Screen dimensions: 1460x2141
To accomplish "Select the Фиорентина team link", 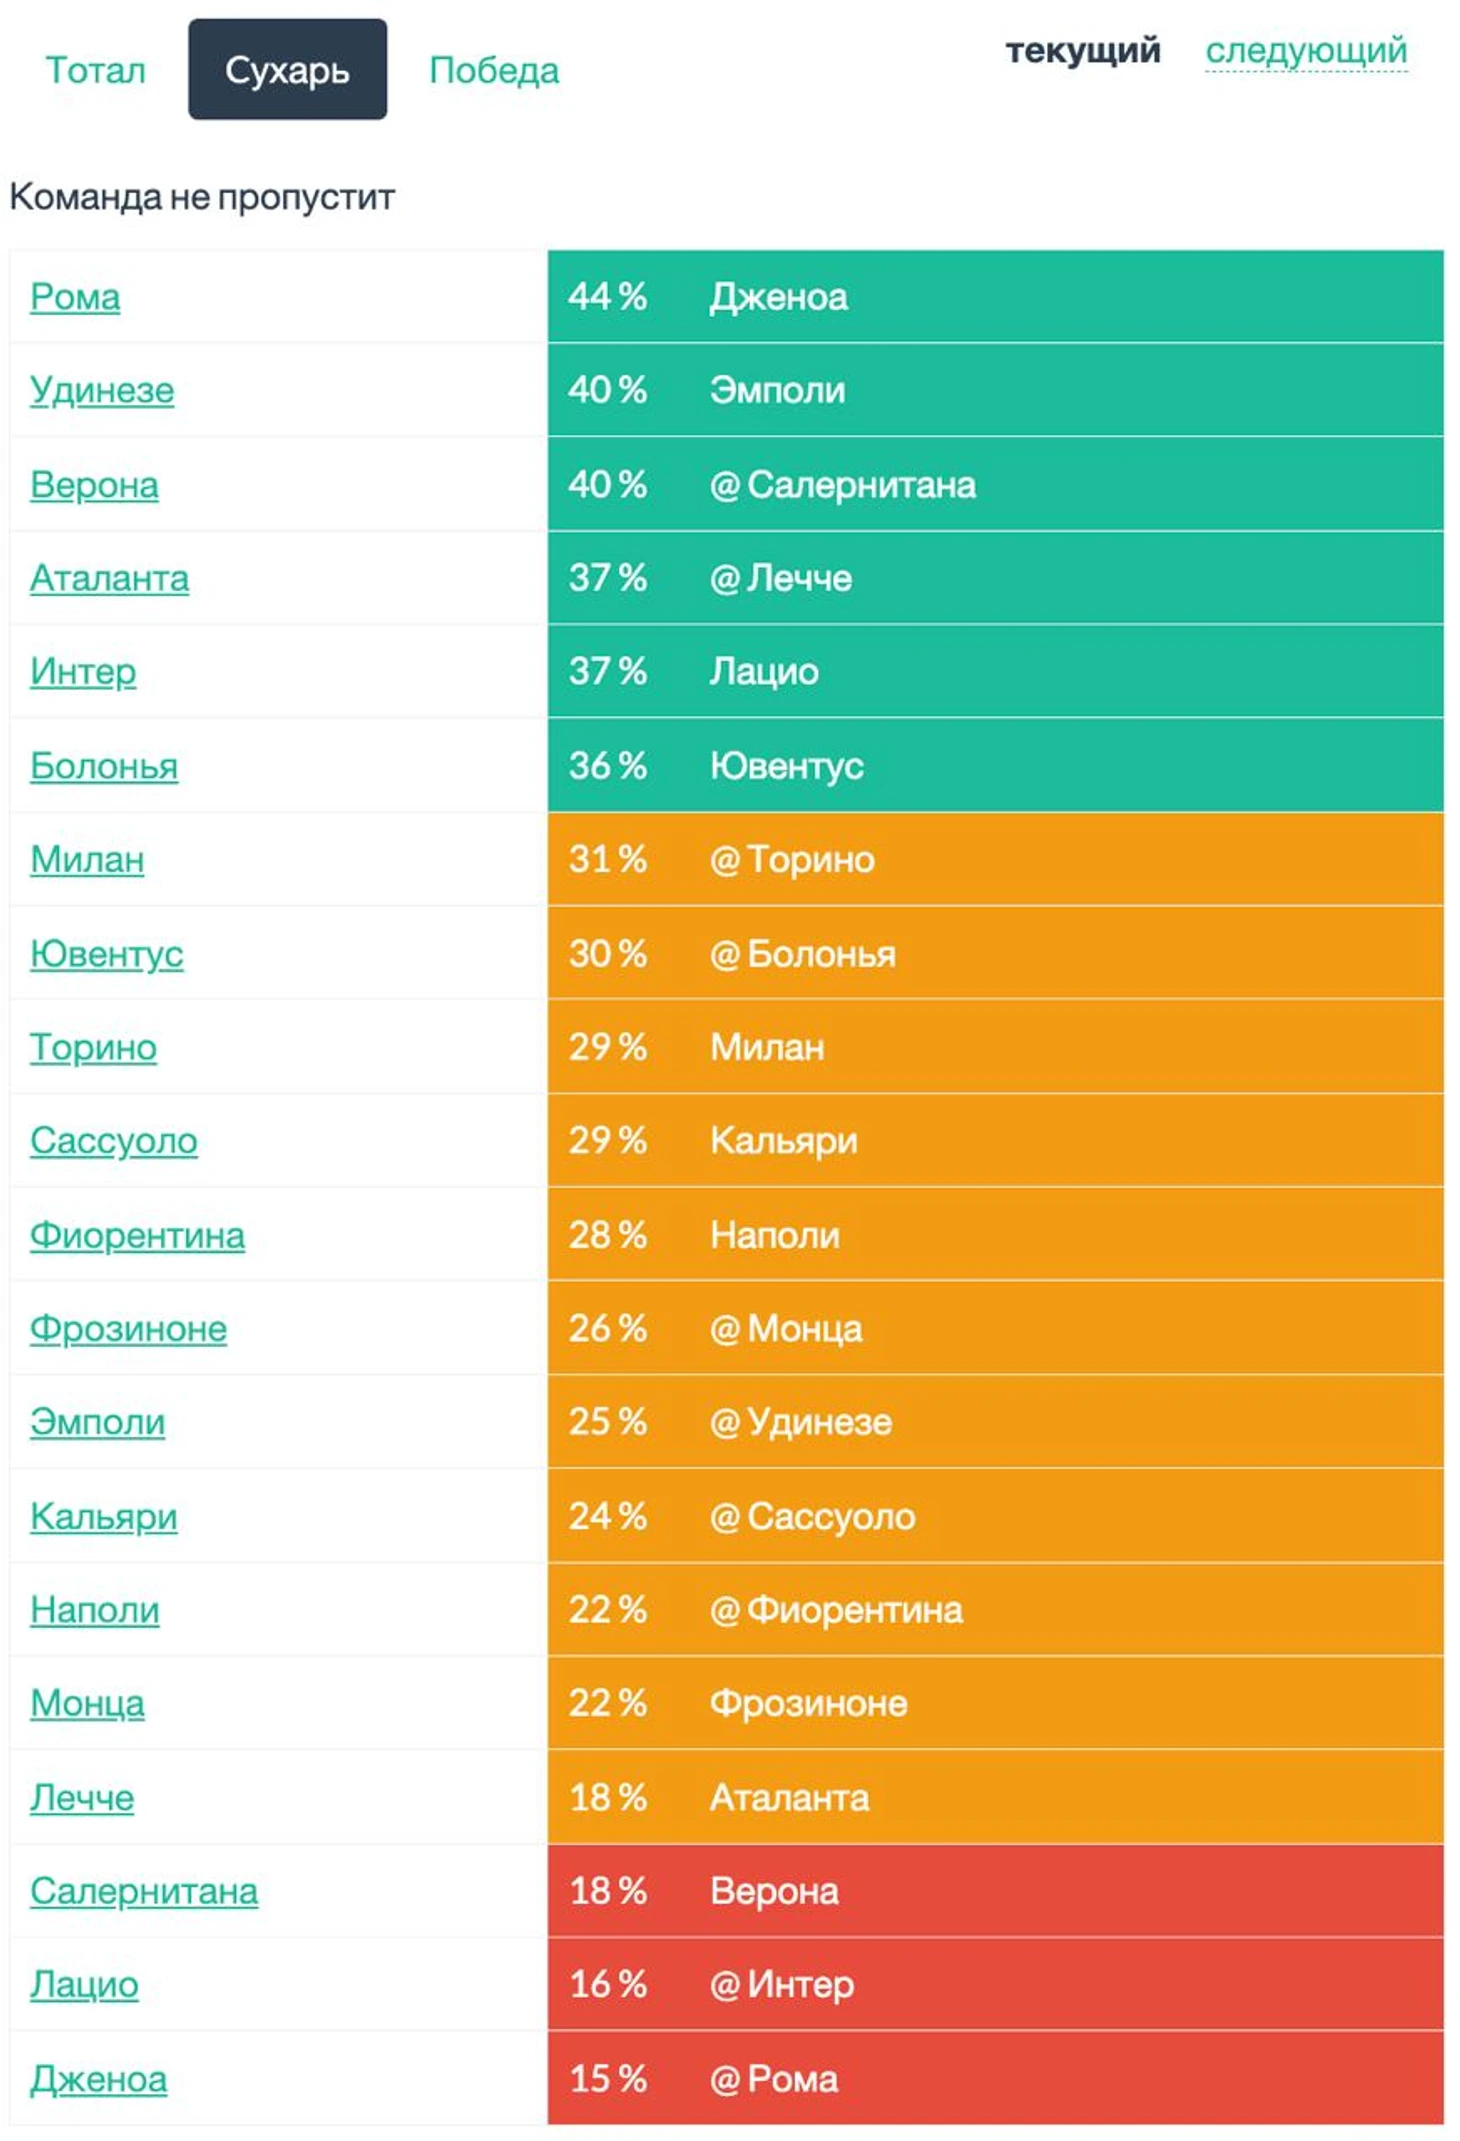I will click(137, 1235).
